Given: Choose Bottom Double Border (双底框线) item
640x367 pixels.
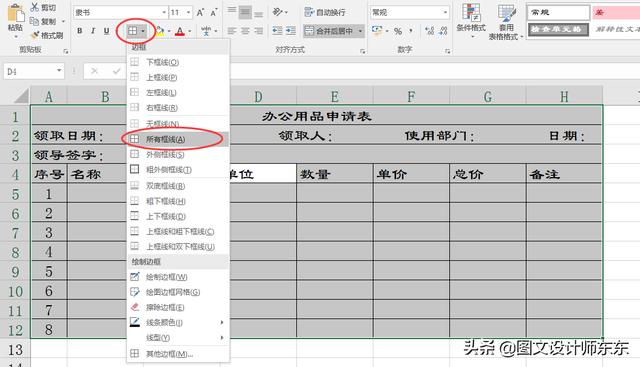Looking at the screenshot, I should click(178, 186).
